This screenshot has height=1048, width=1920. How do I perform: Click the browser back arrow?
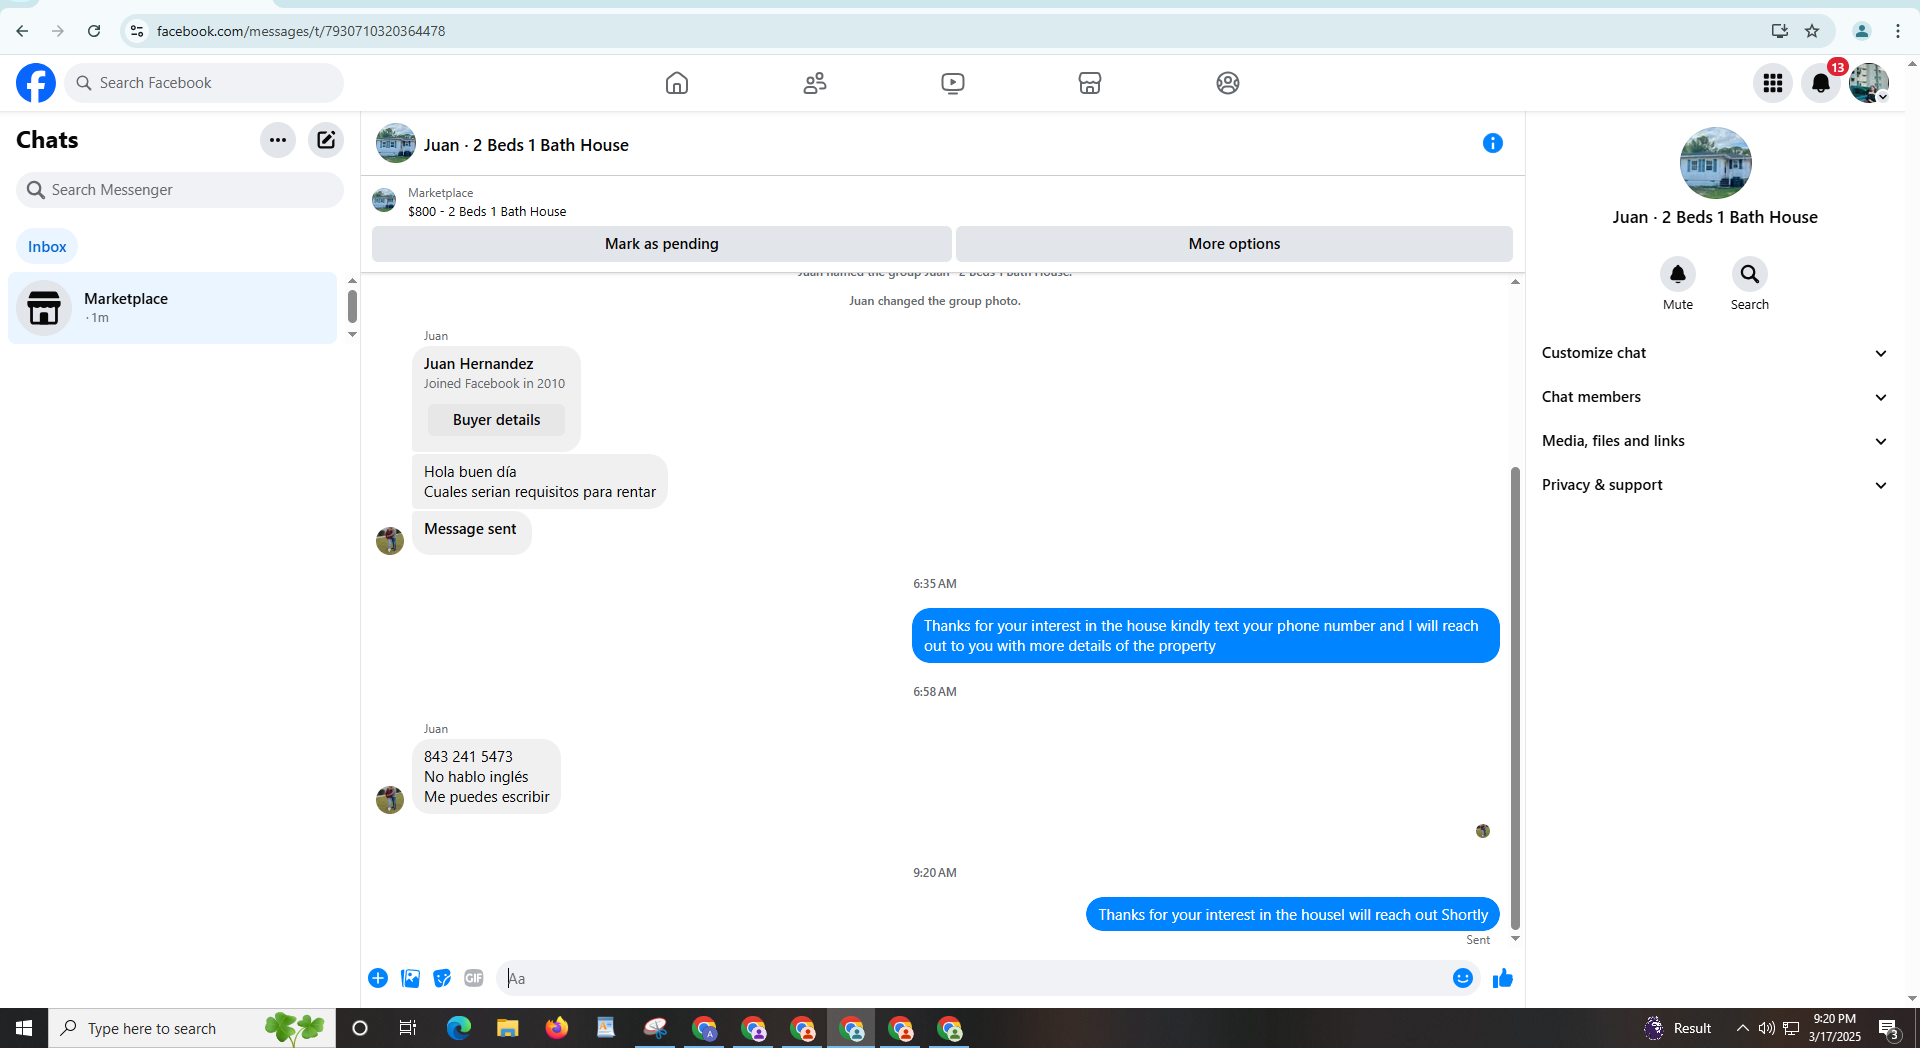pyautogui.click(x=22, y=31)
